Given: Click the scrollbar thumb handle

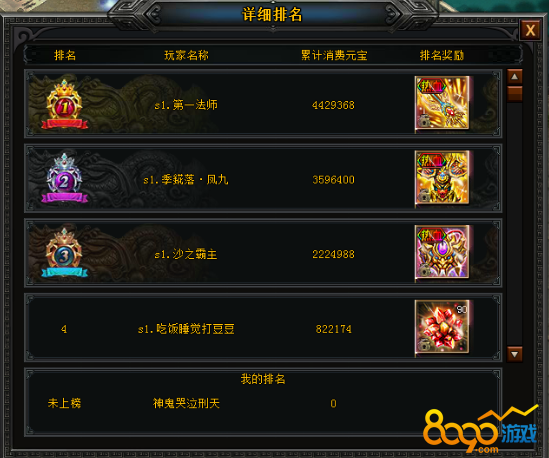Looking at the screenshot, I should pyautogui.click(x=514, y=94).
